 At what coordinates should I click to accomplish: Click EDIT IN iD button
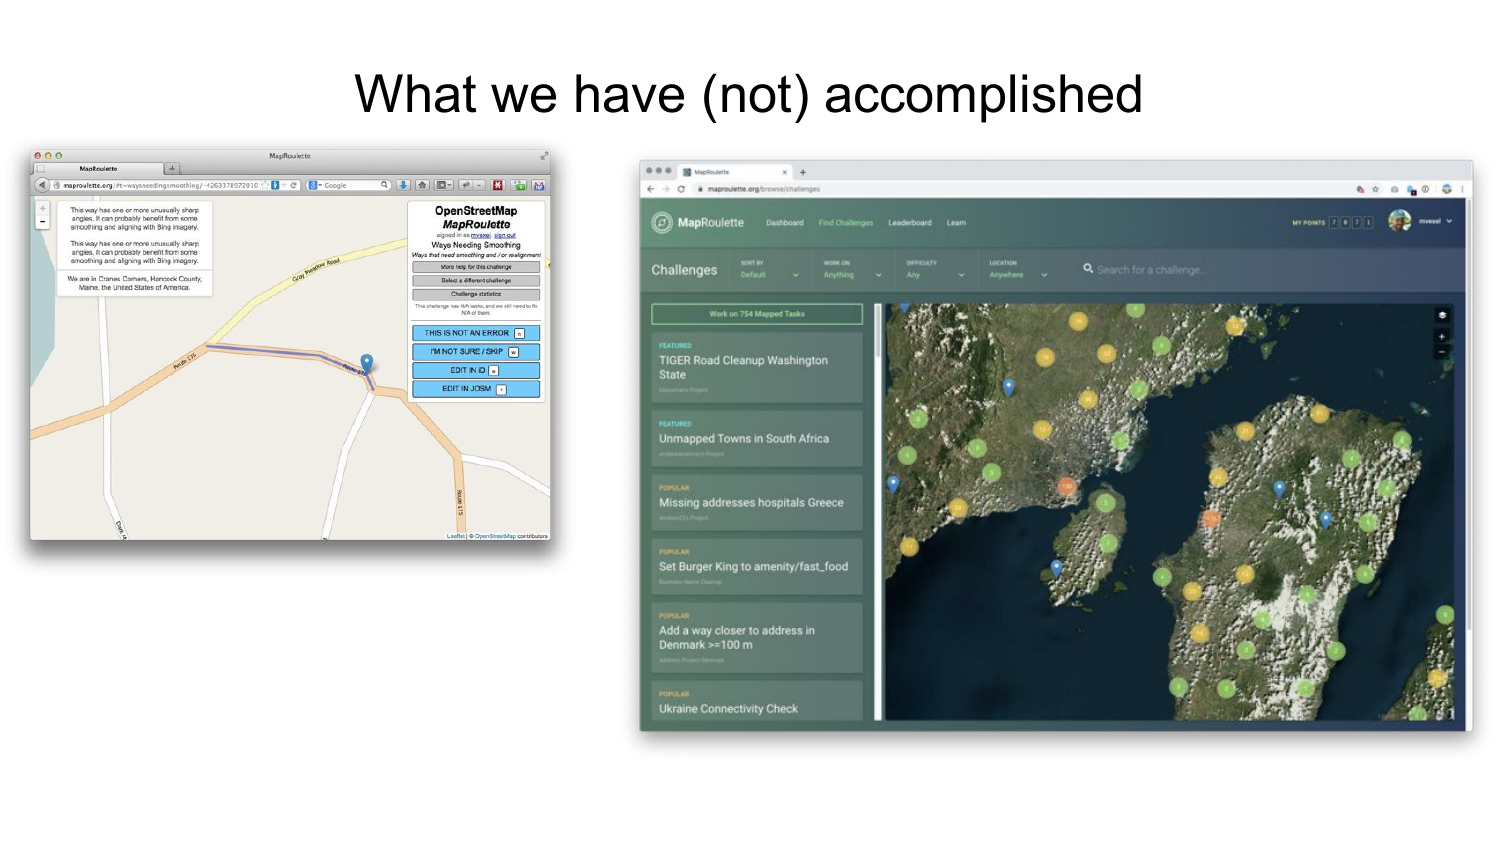476,370
